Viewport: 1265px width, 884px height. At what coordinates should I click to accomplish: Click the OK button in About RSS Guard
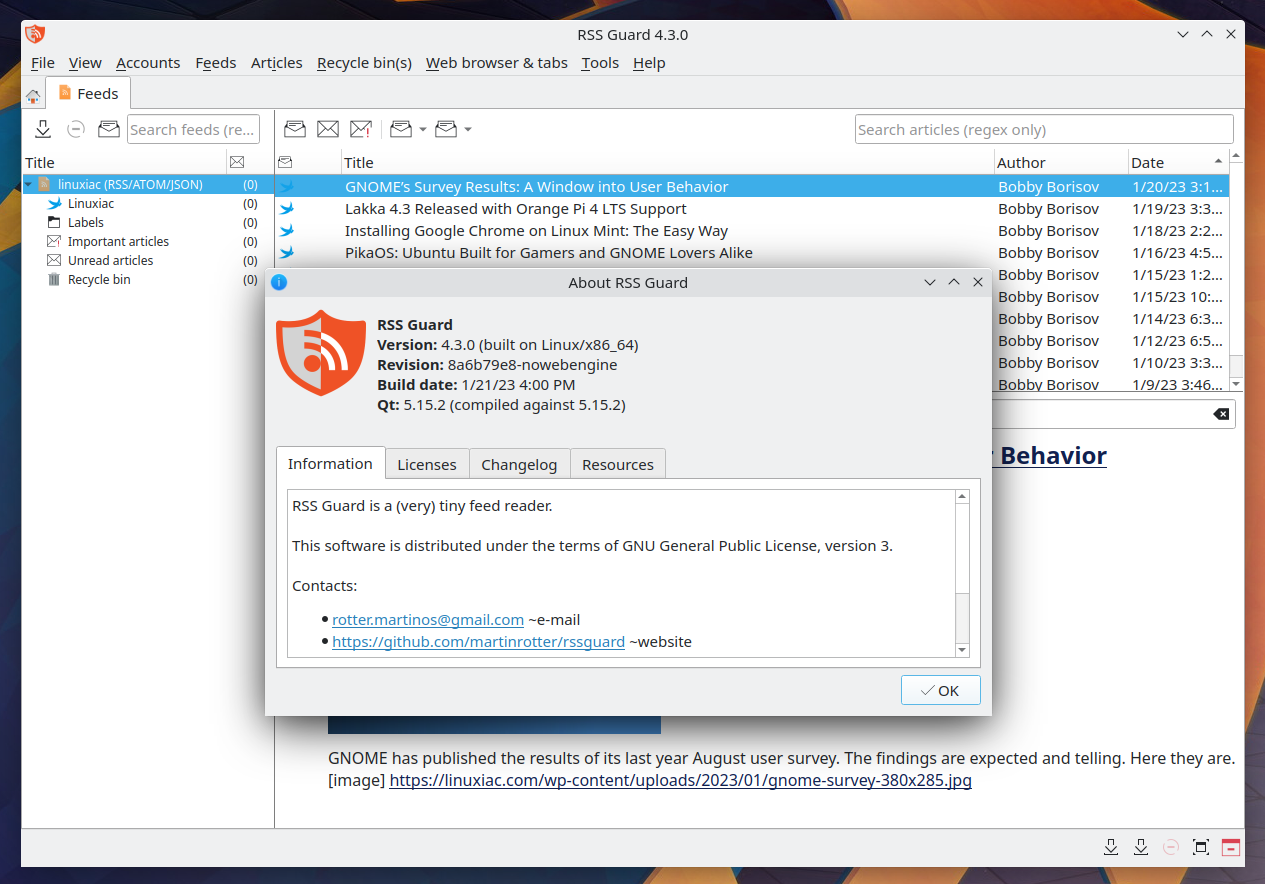pyautogui.click(x=940, y=690)
